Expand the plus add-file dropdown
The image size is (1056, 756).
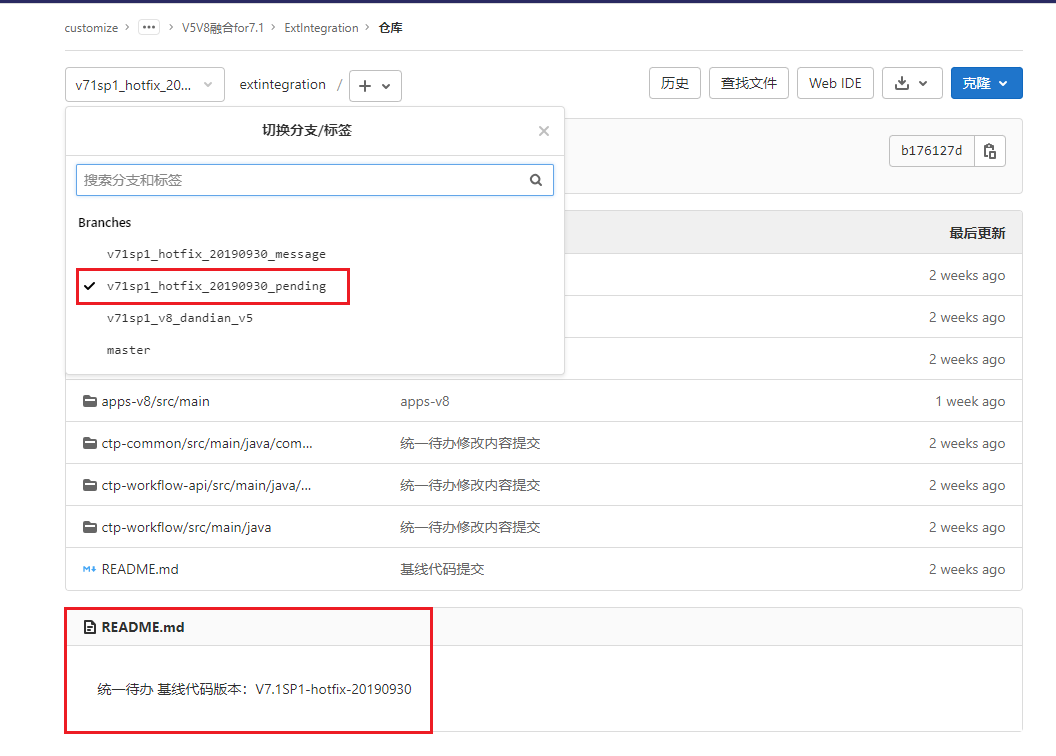click(x=375, y=86)
